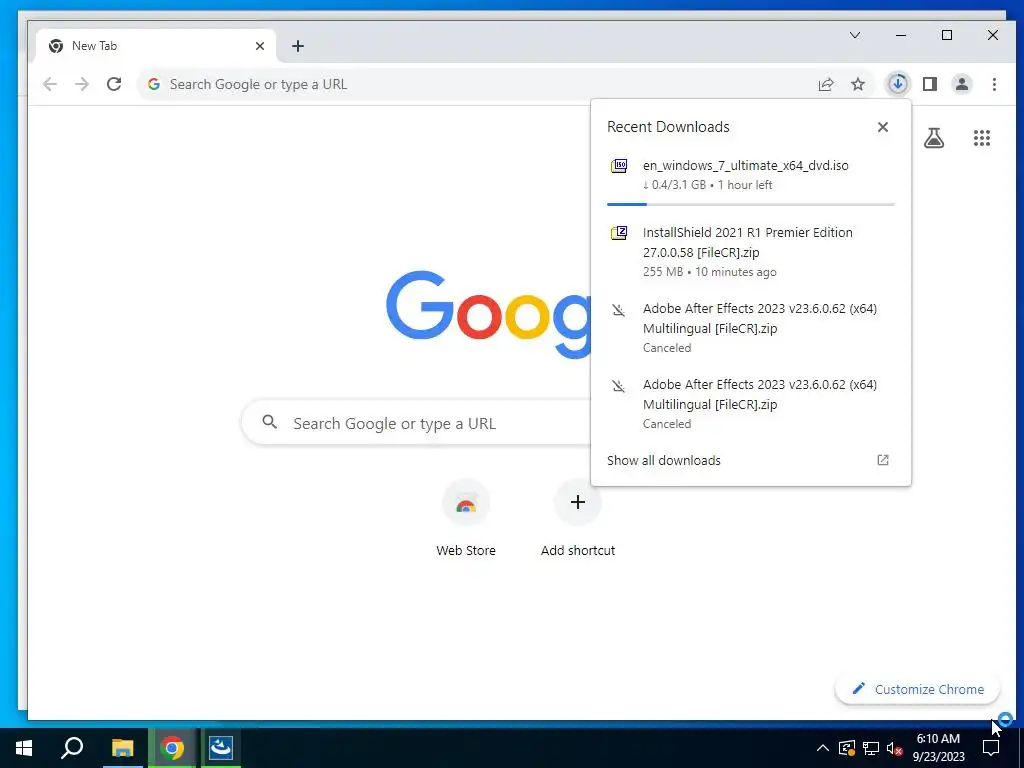Click the Google G icon in address bar
The height and width of the screenshot is (768, 1024).
point(154,84)
